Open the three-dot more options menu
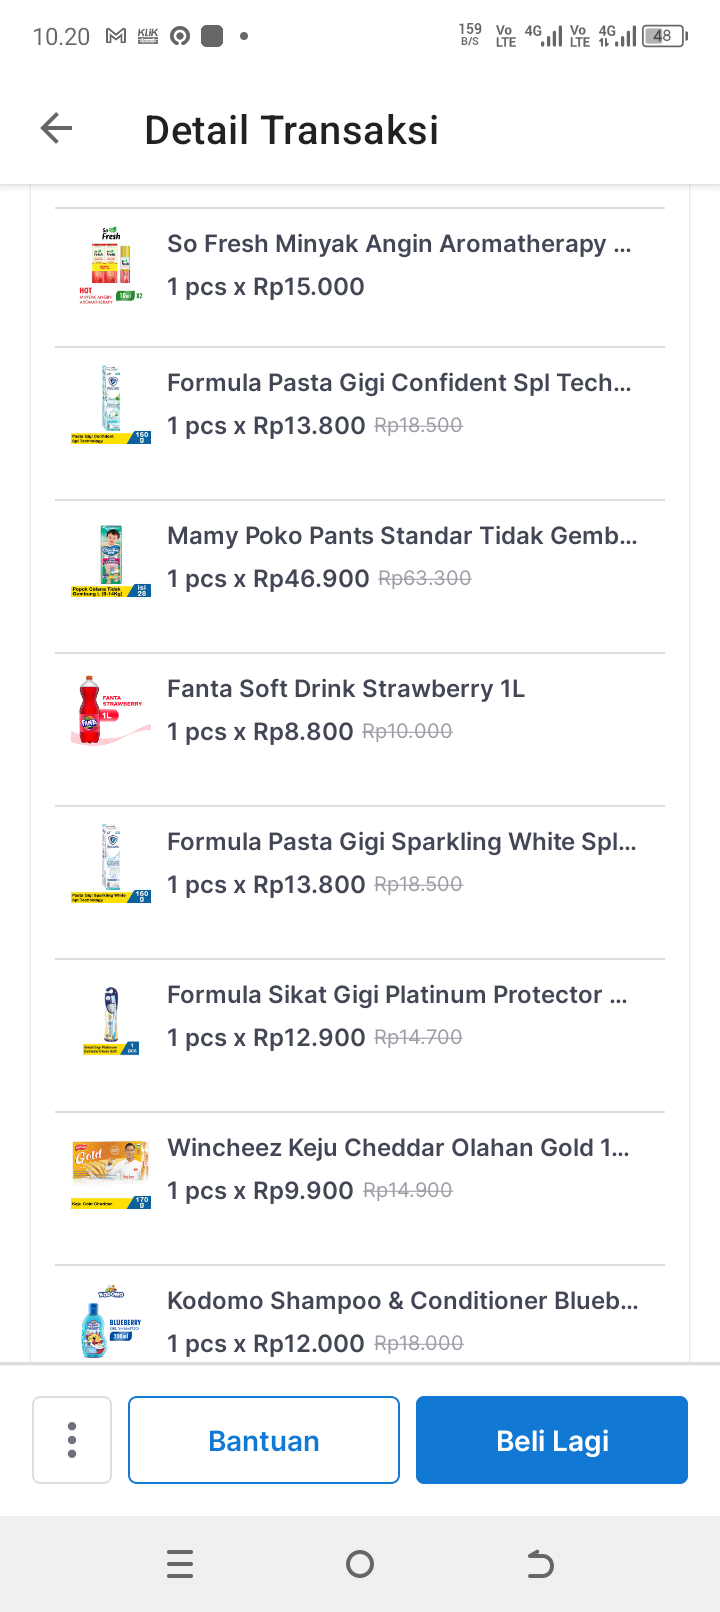 (x=72, y=1440)
